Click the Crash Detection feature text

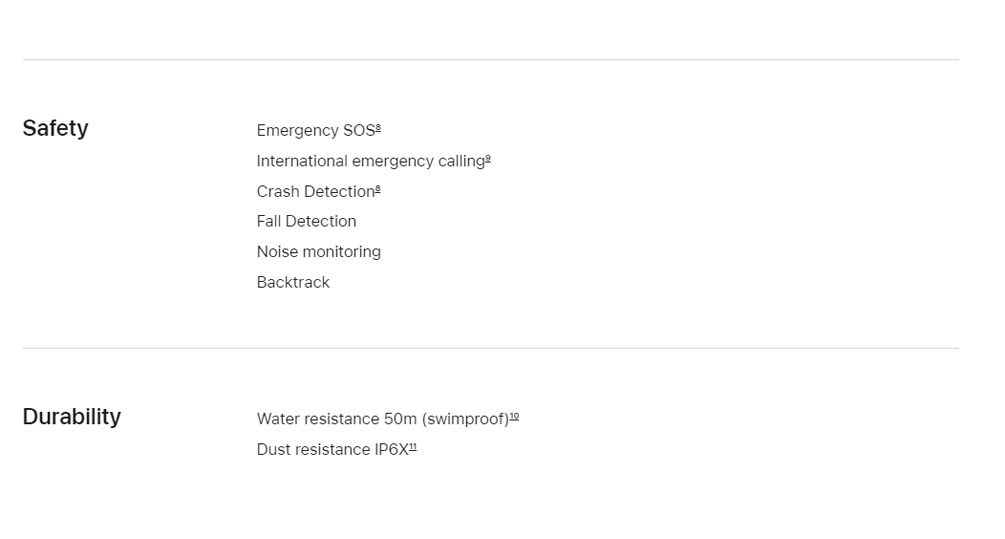[315, 192]
